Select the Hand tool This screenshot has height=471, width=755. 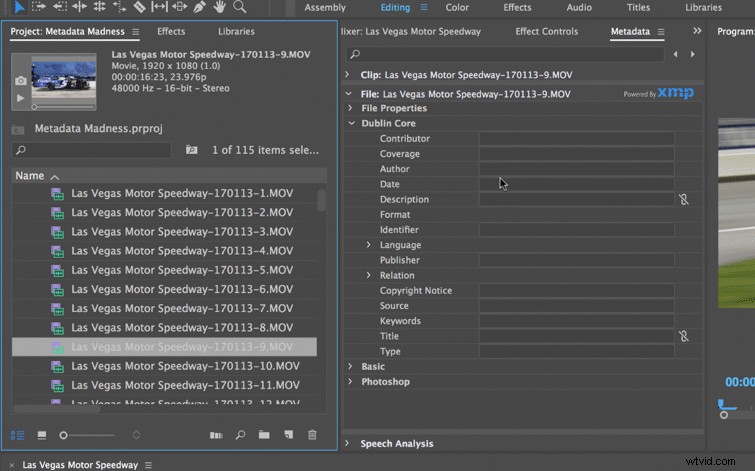(220, 7)
